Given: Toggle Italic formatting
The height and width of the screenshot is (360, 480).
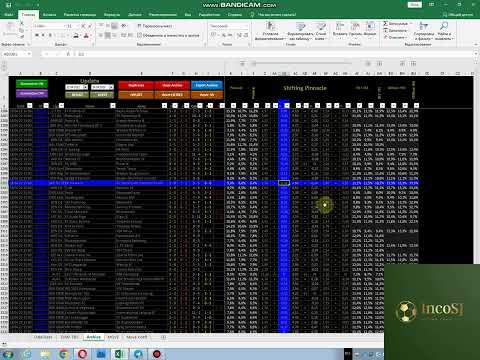Looking at the screenshot, I should [x=43, y=35].
